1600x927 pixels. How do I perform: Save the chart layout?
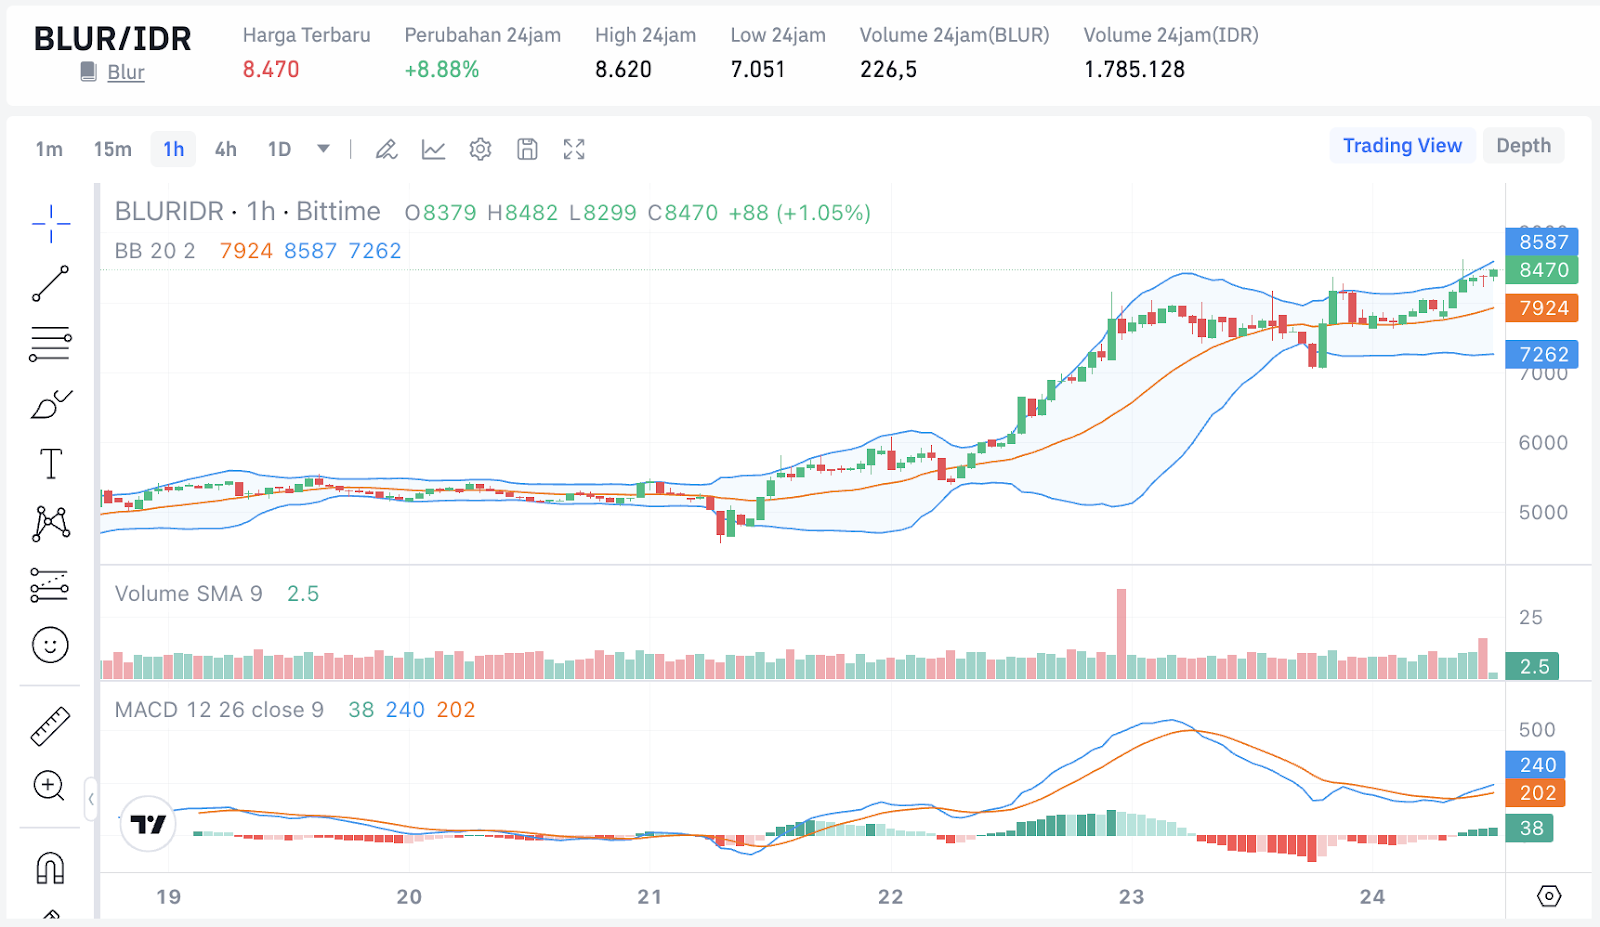[527, 150]
